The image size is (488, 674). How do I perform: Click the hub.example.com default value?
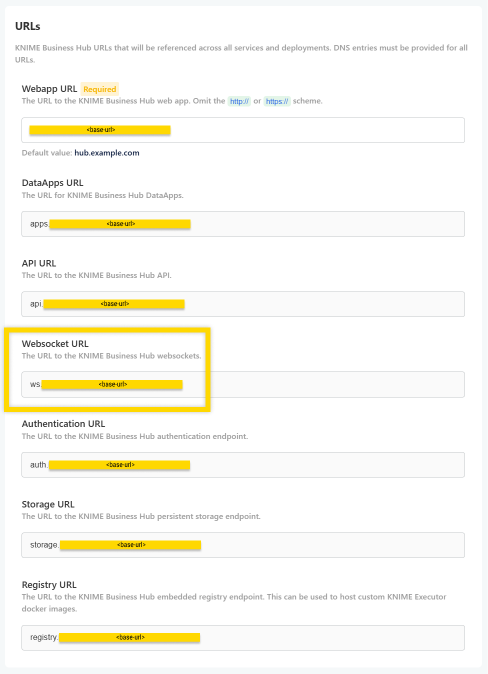pos(107,153)
